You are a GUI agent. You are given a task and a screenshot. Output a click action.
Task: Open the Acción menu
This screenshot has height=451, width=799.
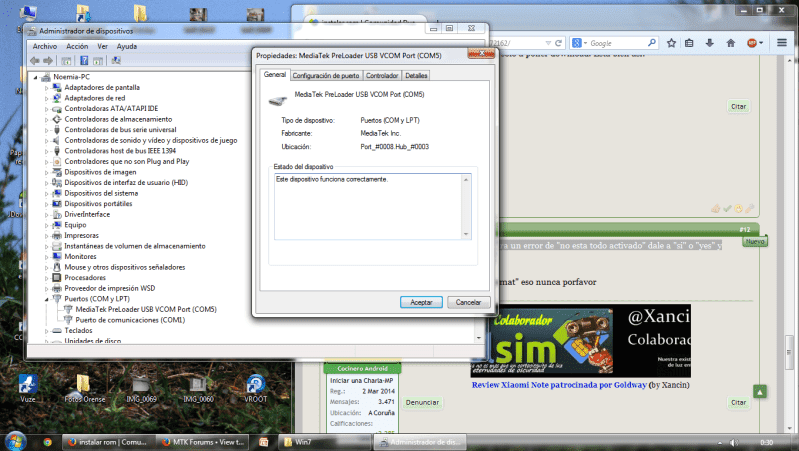pos(77,46)
